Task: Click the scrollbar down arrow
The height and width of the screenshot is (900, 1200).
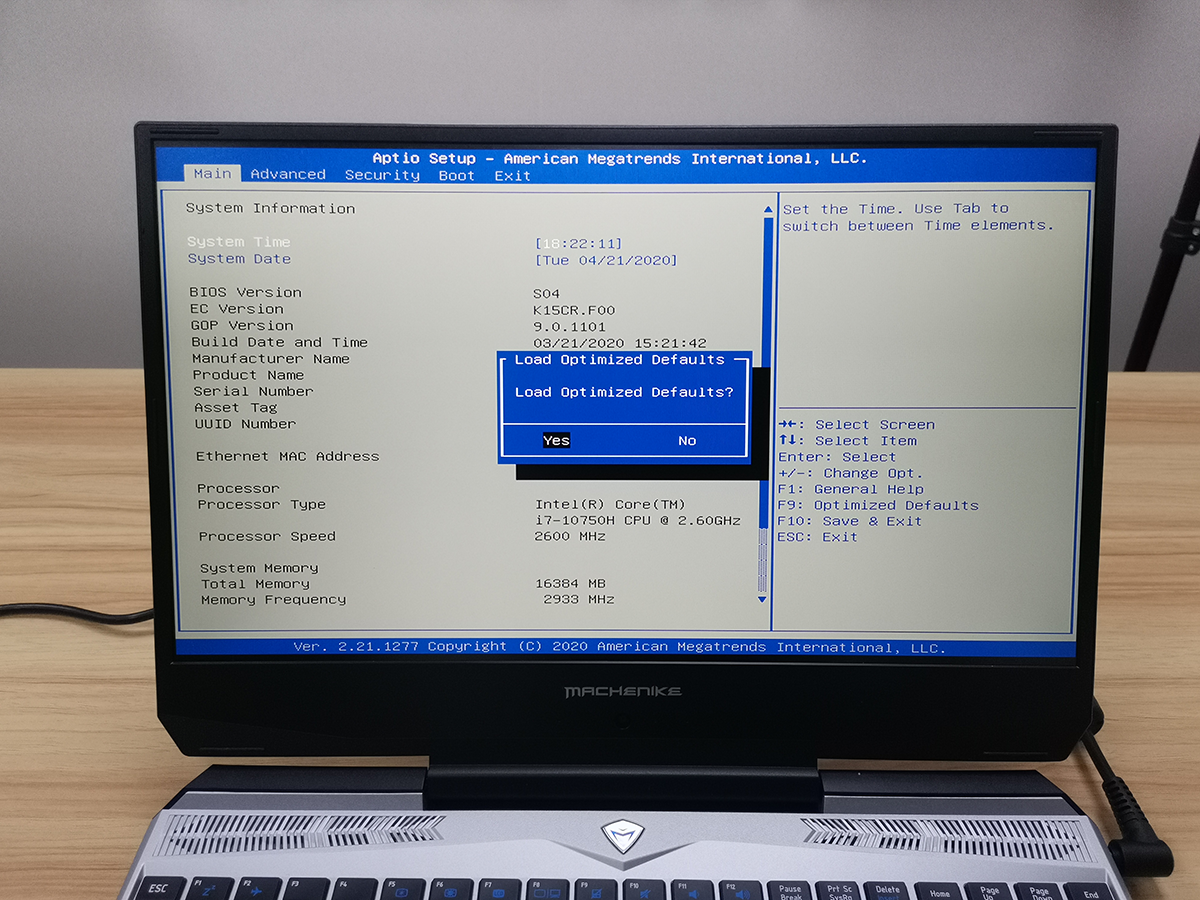Action: click(x=762, y=599)
